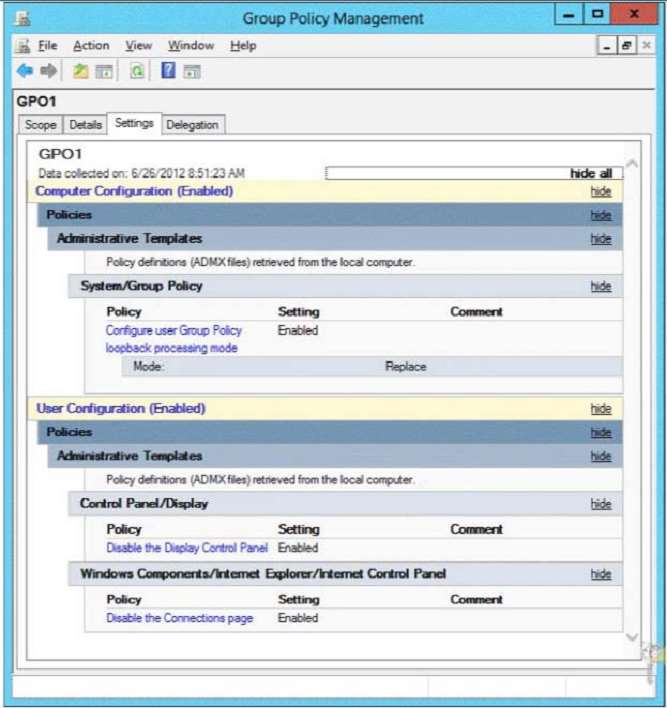This screenshot has height=708, width=667.
Task: Click the 'Mode:' label row
Action: pos(372,366)
